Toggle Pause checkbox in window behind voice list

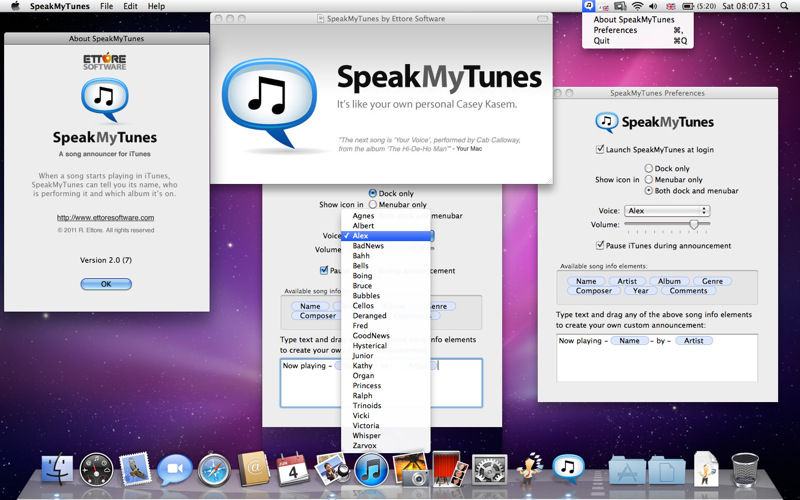(323, 270)
